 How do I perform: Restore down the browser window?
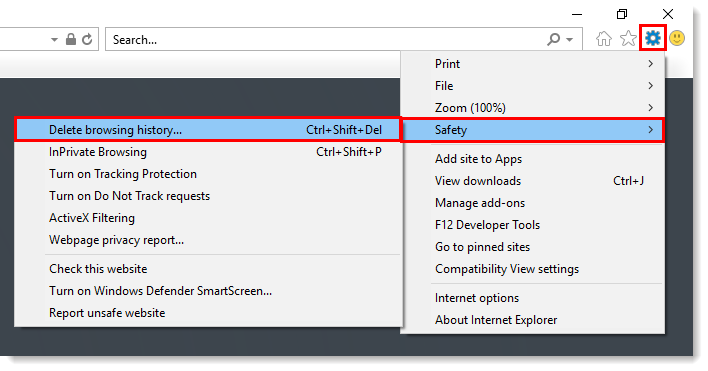[x=622, y=14]
